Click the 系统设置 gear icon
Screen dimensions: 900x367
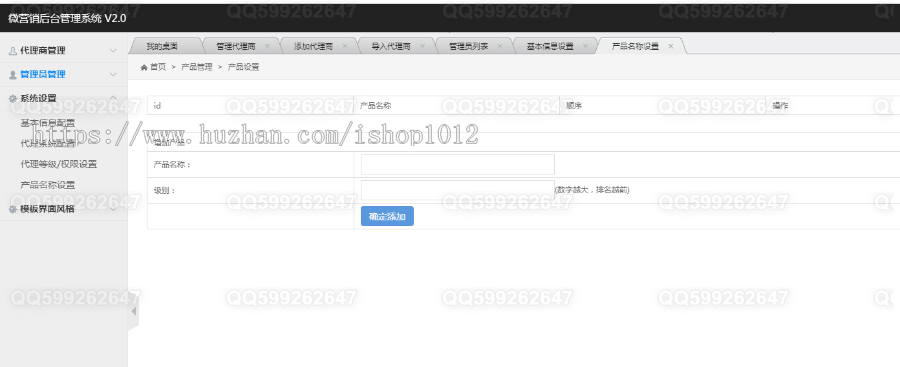point(13,99)
